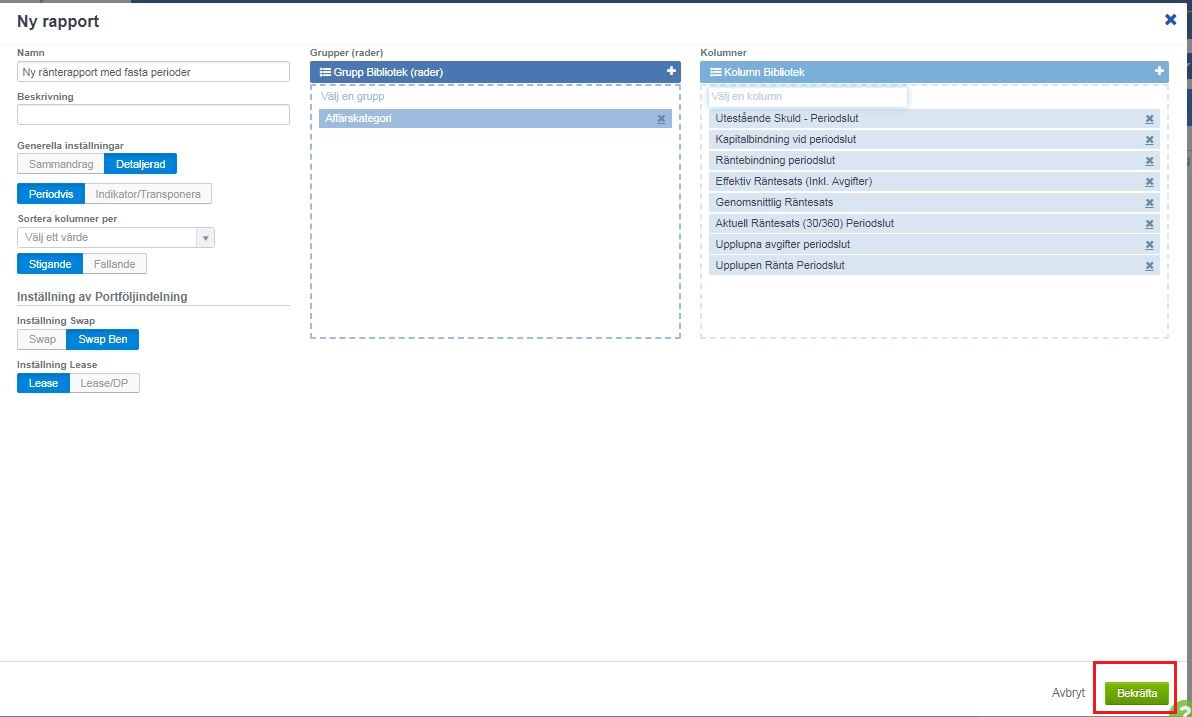Click plus icon on Kolumn Bibliotek header

tap(1159, 71)
